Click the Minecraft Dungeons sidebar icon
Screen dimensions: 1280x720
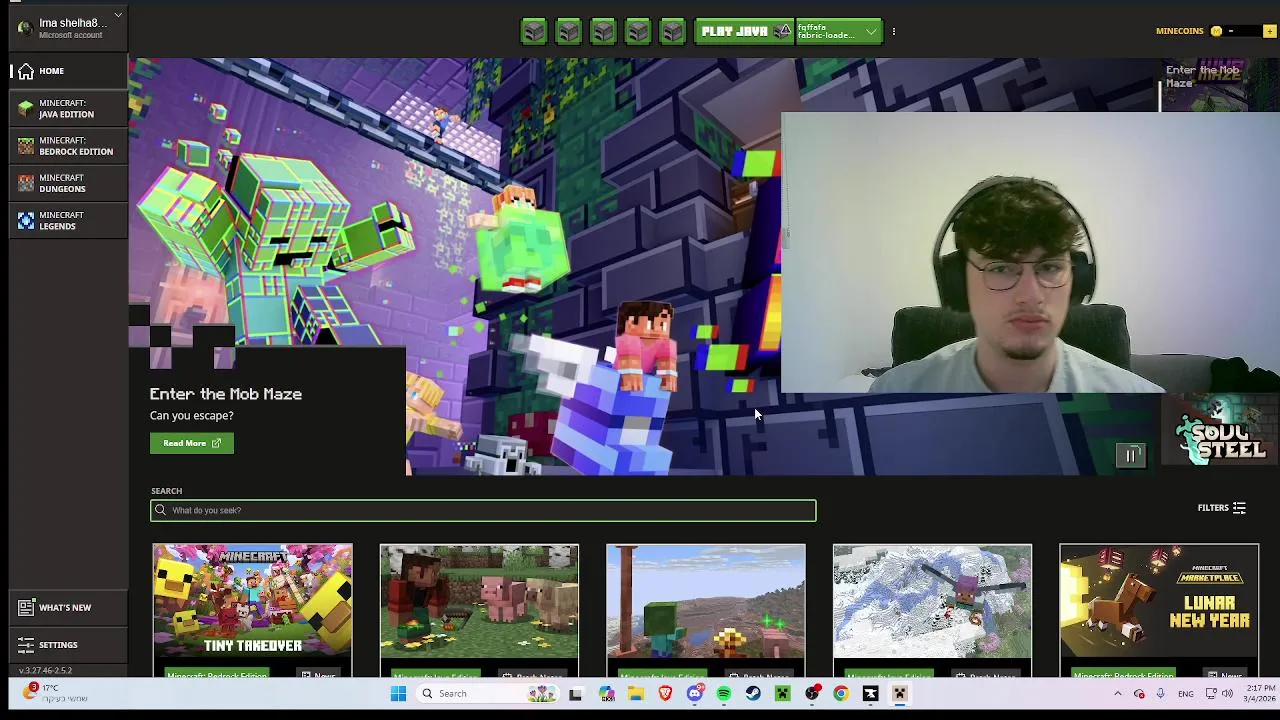tap(26, 183)
